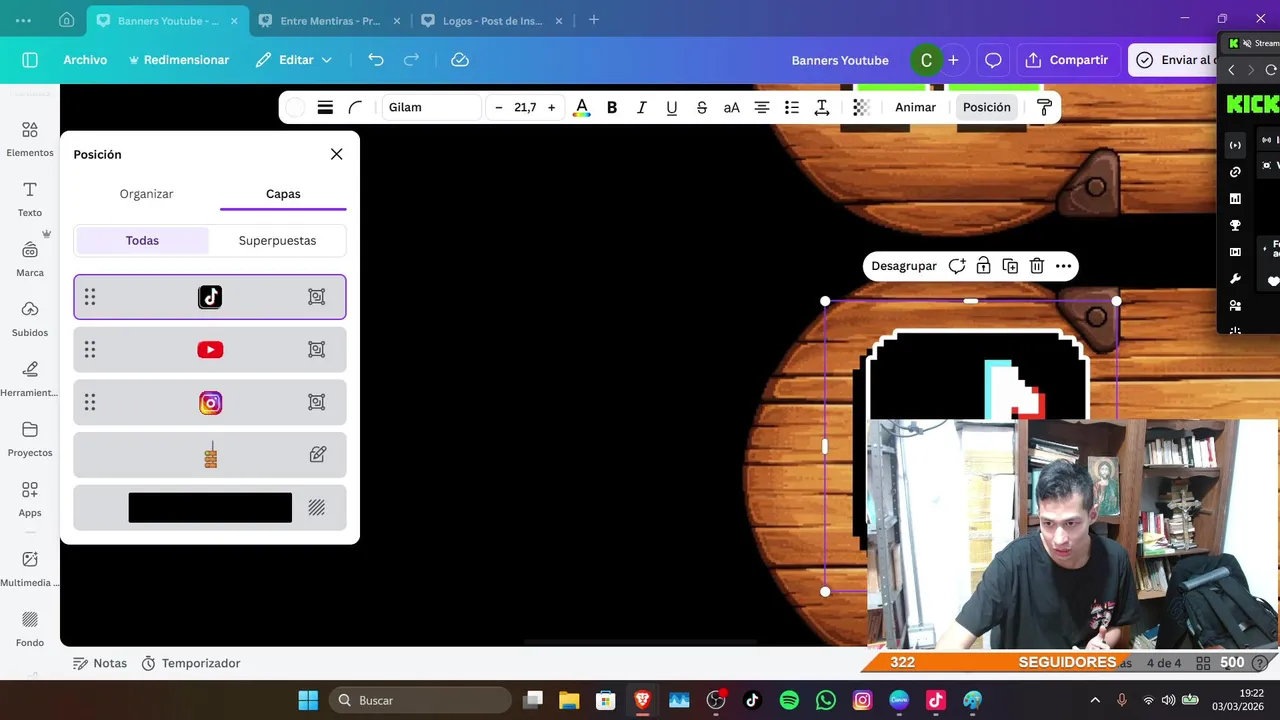1280x720 pixels.
Task: Switch to the Organizar tab
Action: click(146, 194)
